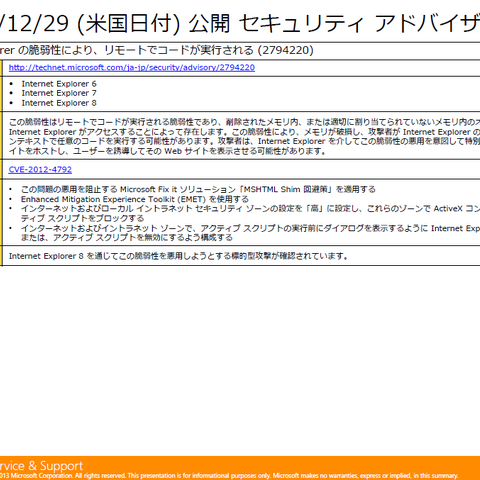Click the vulnerability description paragraph starting 'この脆弱性は'

(244, 137)
